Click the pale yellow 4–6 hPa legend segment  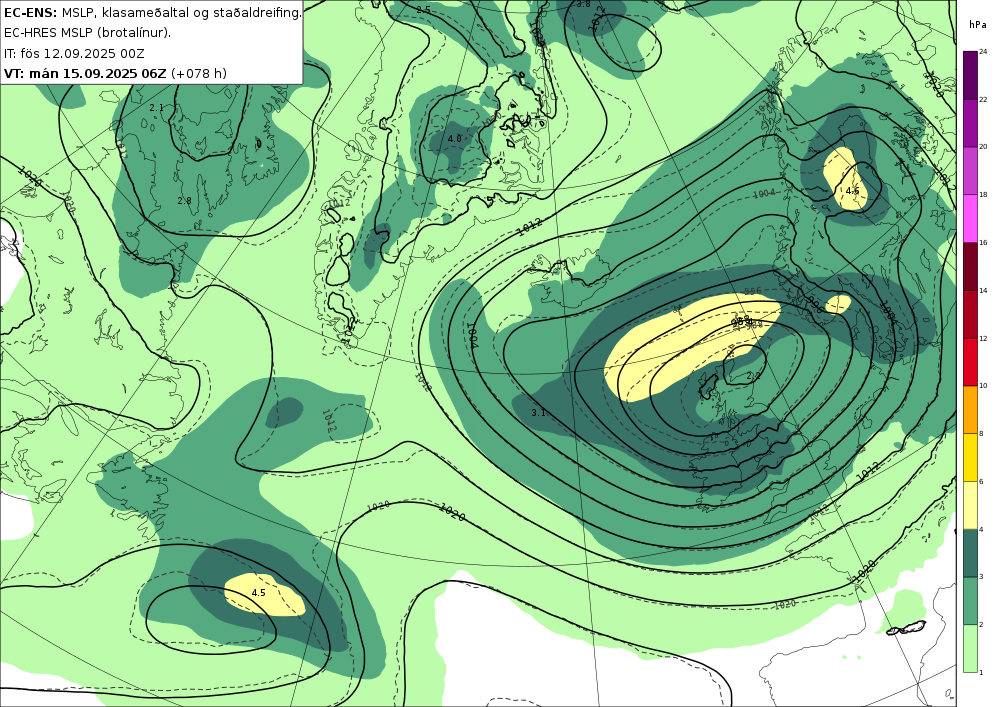(x=971, y=505)
